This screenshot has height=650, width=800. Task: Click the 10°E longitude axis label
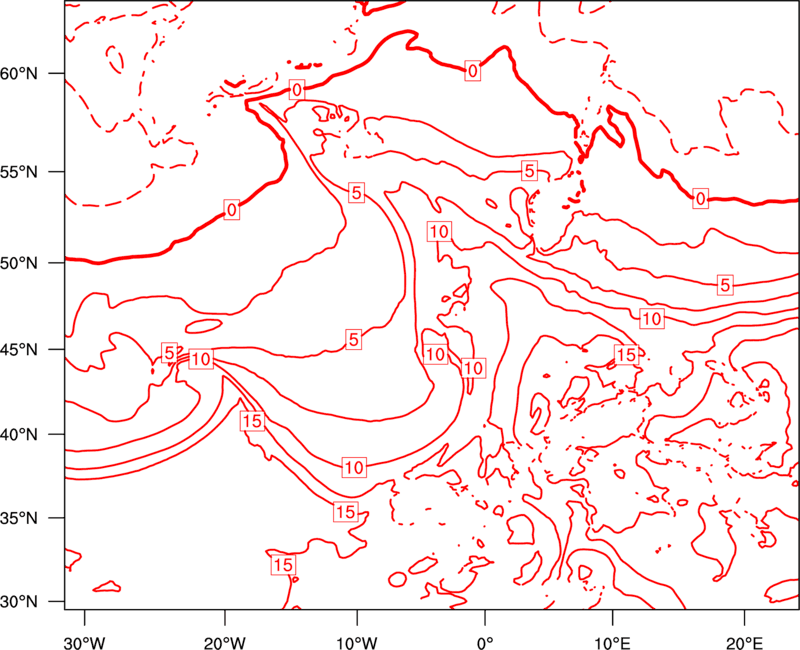coord(613,642)
